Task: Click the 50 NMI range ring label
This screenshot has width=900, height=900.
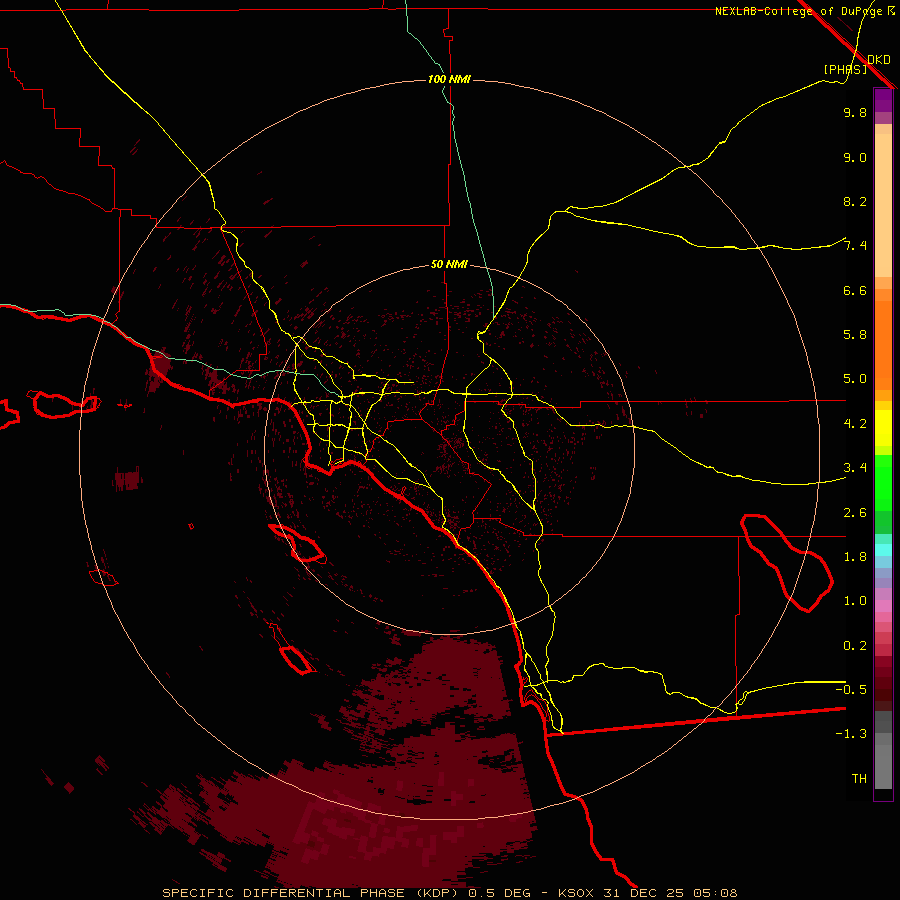Action: [449, 265]
